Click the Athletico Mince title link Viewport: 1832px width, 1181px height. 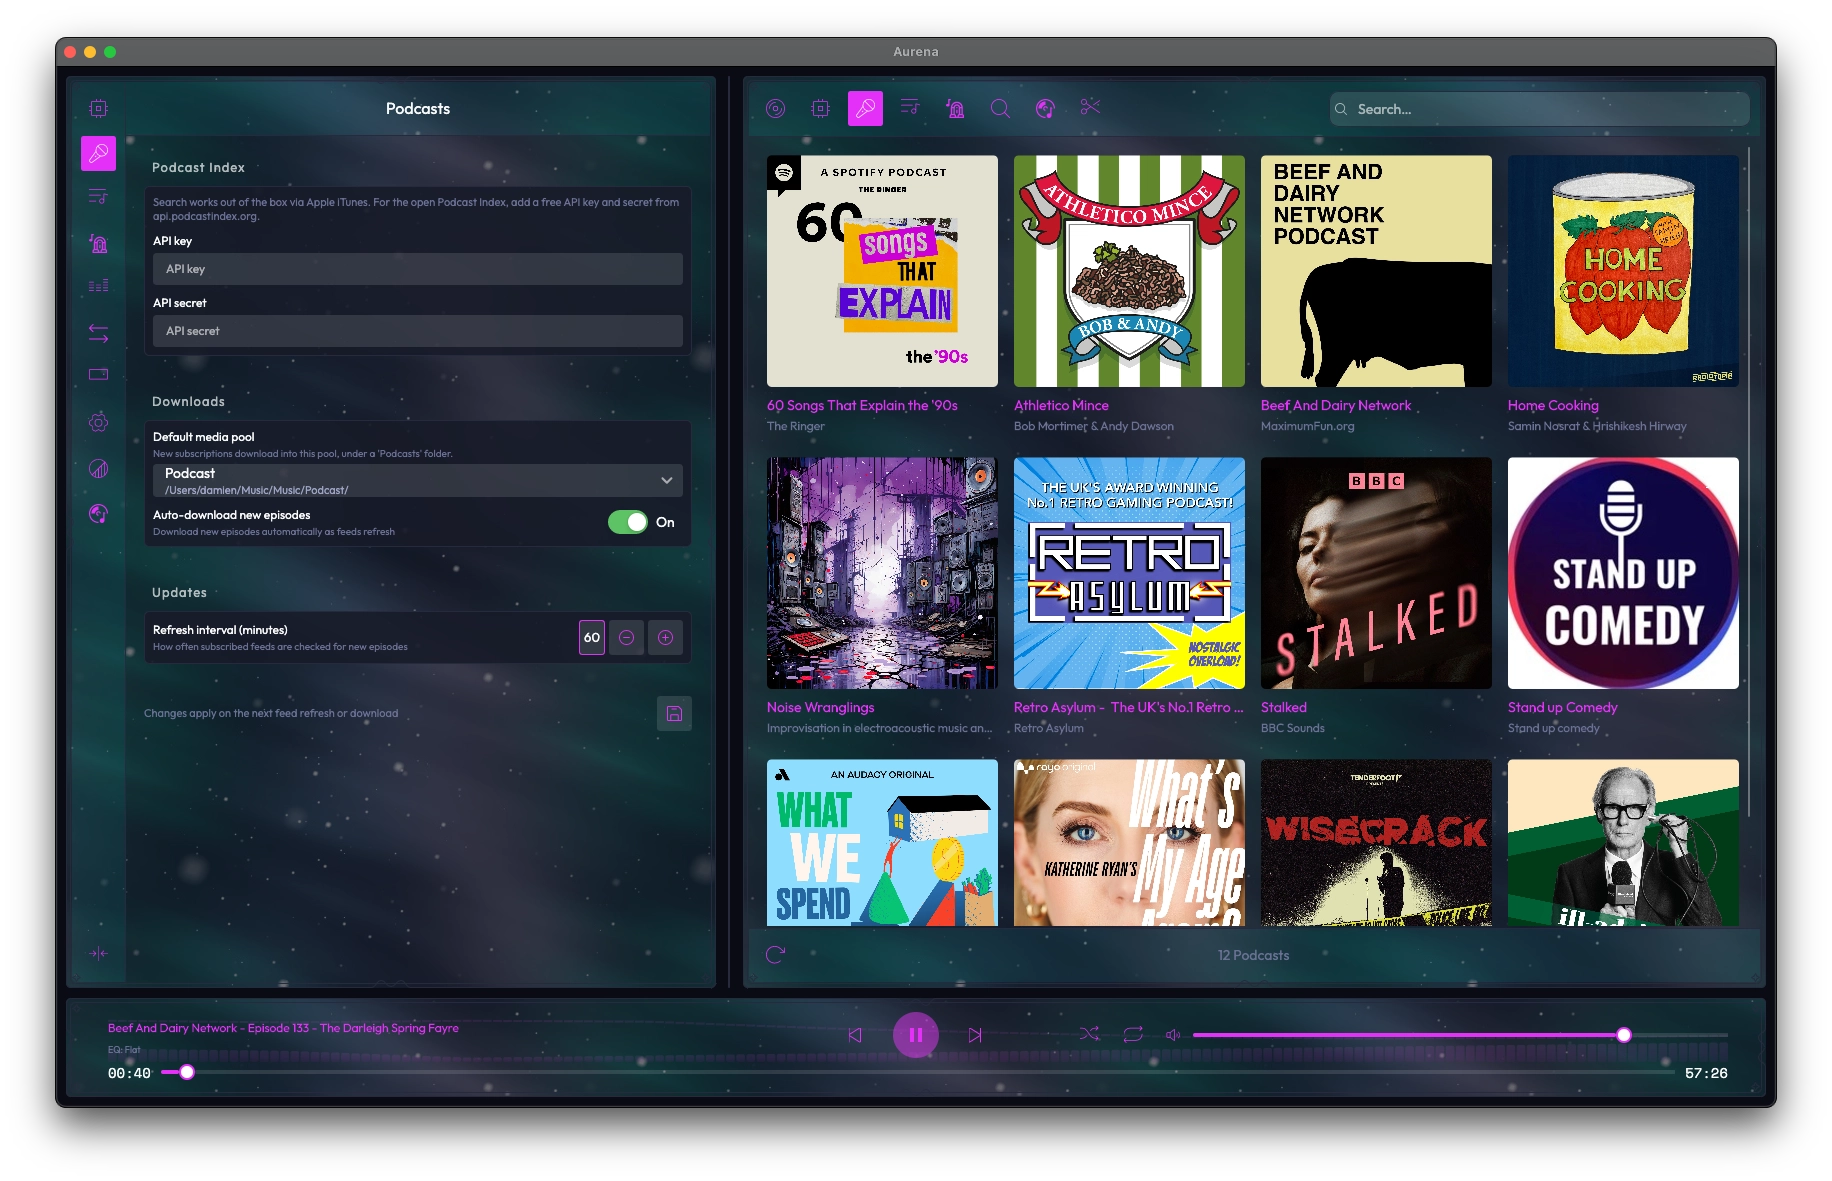pyautogui.click(x=1061, y=405)
